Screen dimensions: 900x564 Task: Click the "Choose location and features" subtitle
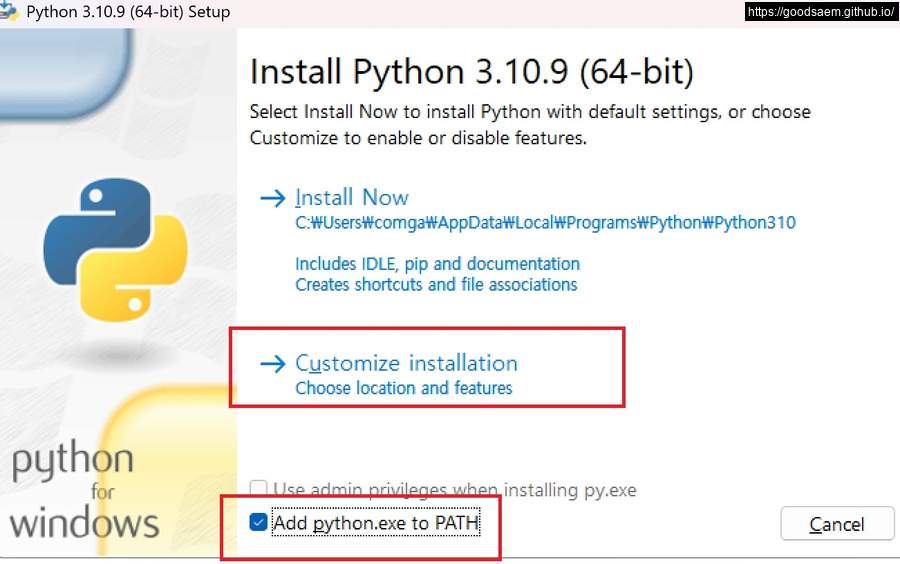(404, 388)
